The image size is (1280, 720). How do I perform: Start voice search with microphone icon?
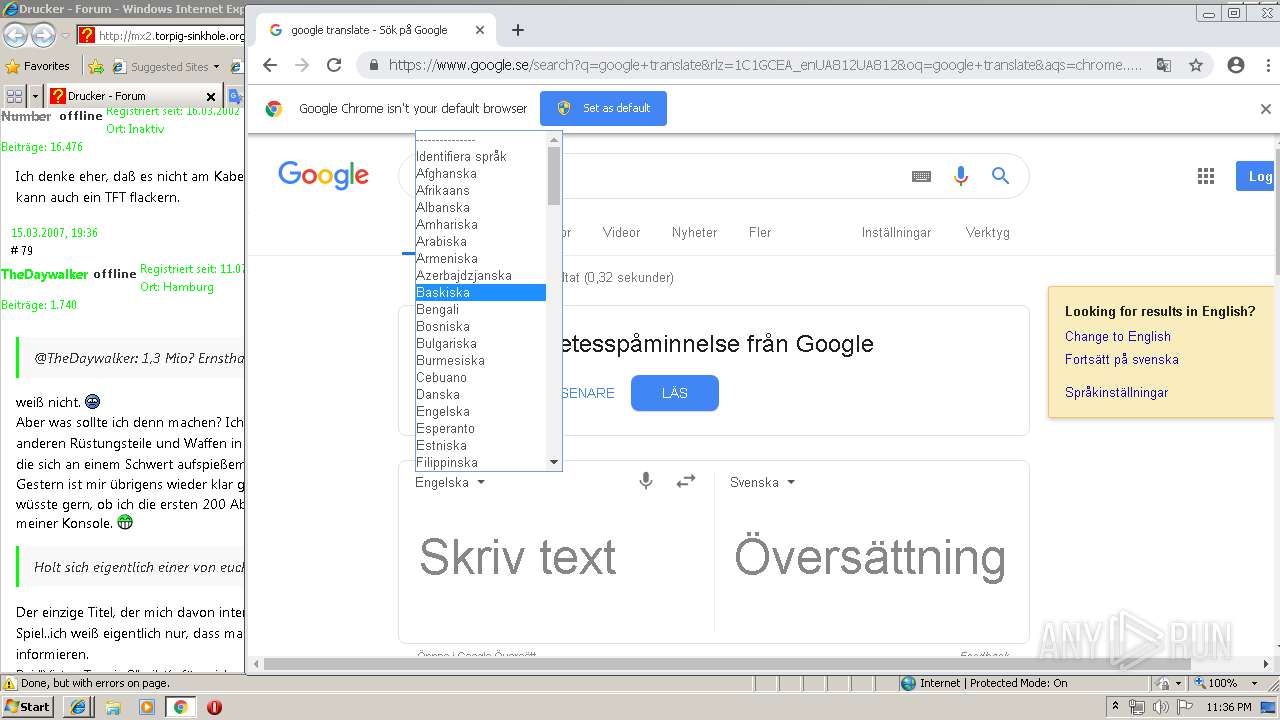pos(961,176)
